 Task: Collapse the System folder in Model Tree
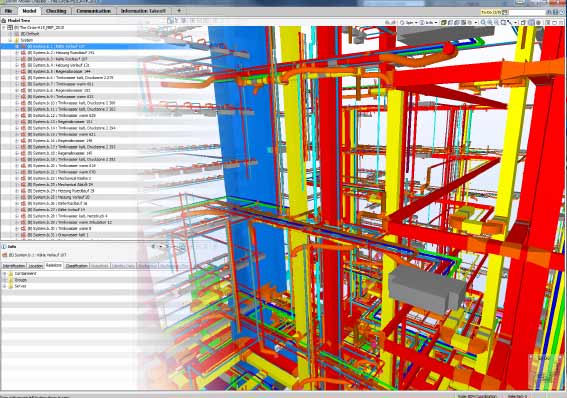(x=10, y=40)
